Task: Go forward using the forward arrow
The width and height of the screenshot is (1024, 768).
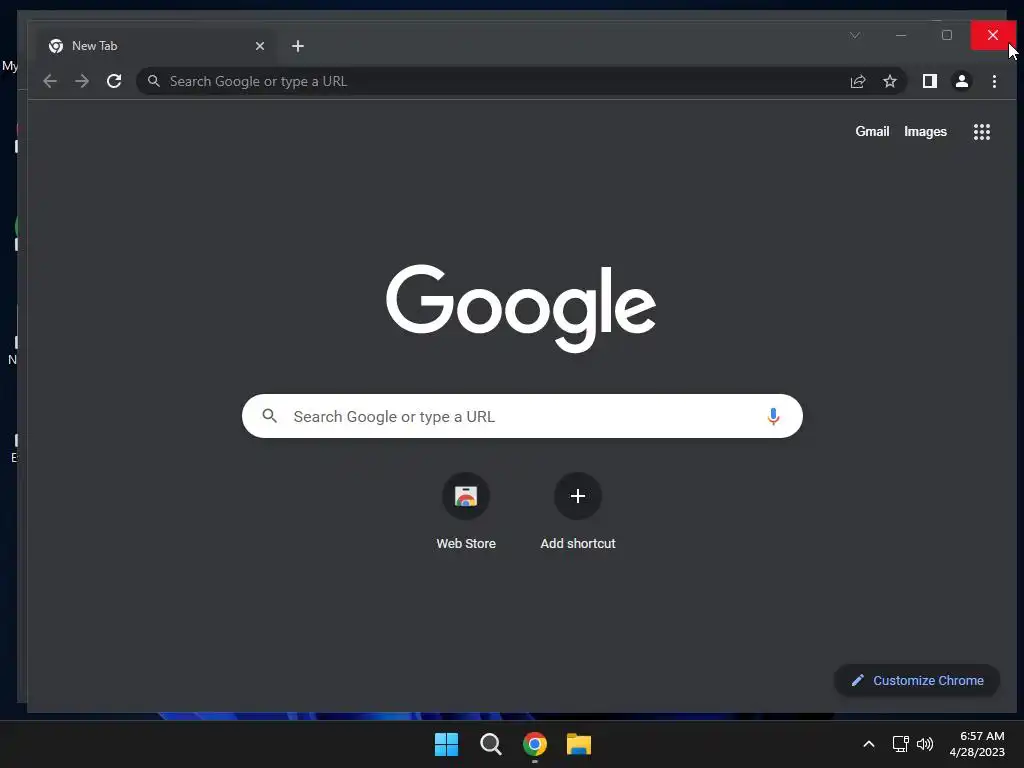Action: click(82, 81)
